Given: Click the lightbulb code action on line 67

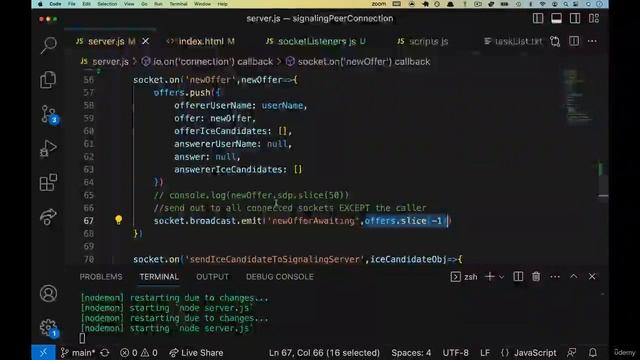Looking at the screenshot, I should [x=118, y=220].
